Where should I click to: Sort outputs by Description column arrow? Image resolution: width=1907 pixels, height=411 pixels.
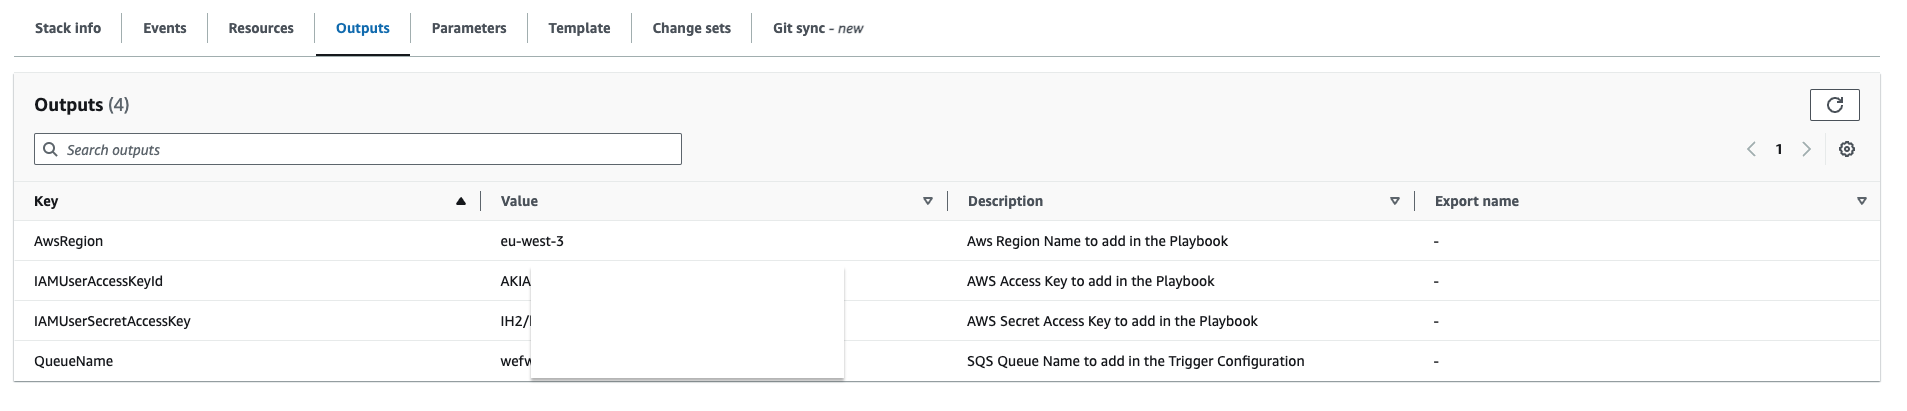click(1395, 201)
